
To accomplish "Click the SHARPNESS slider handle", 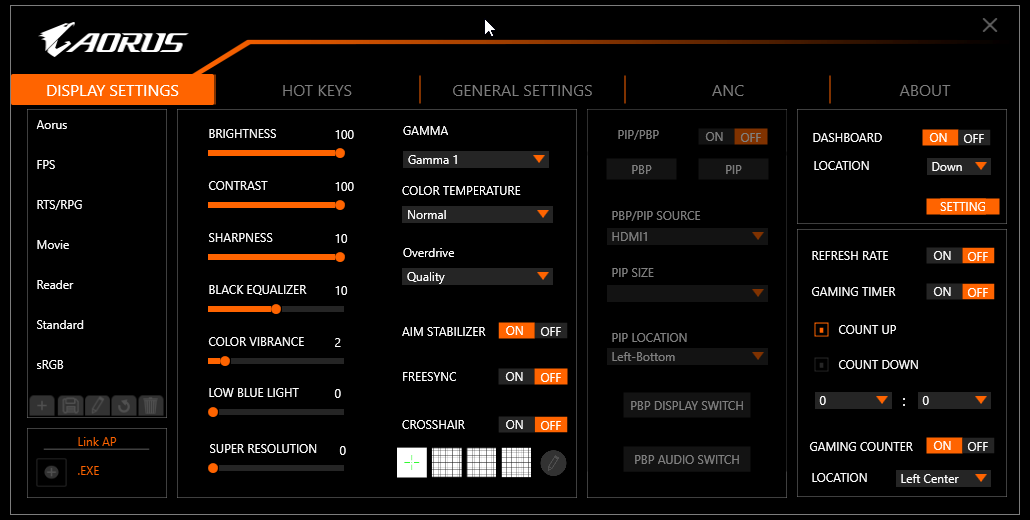I will pyautogui.click(x=340, y=257).
